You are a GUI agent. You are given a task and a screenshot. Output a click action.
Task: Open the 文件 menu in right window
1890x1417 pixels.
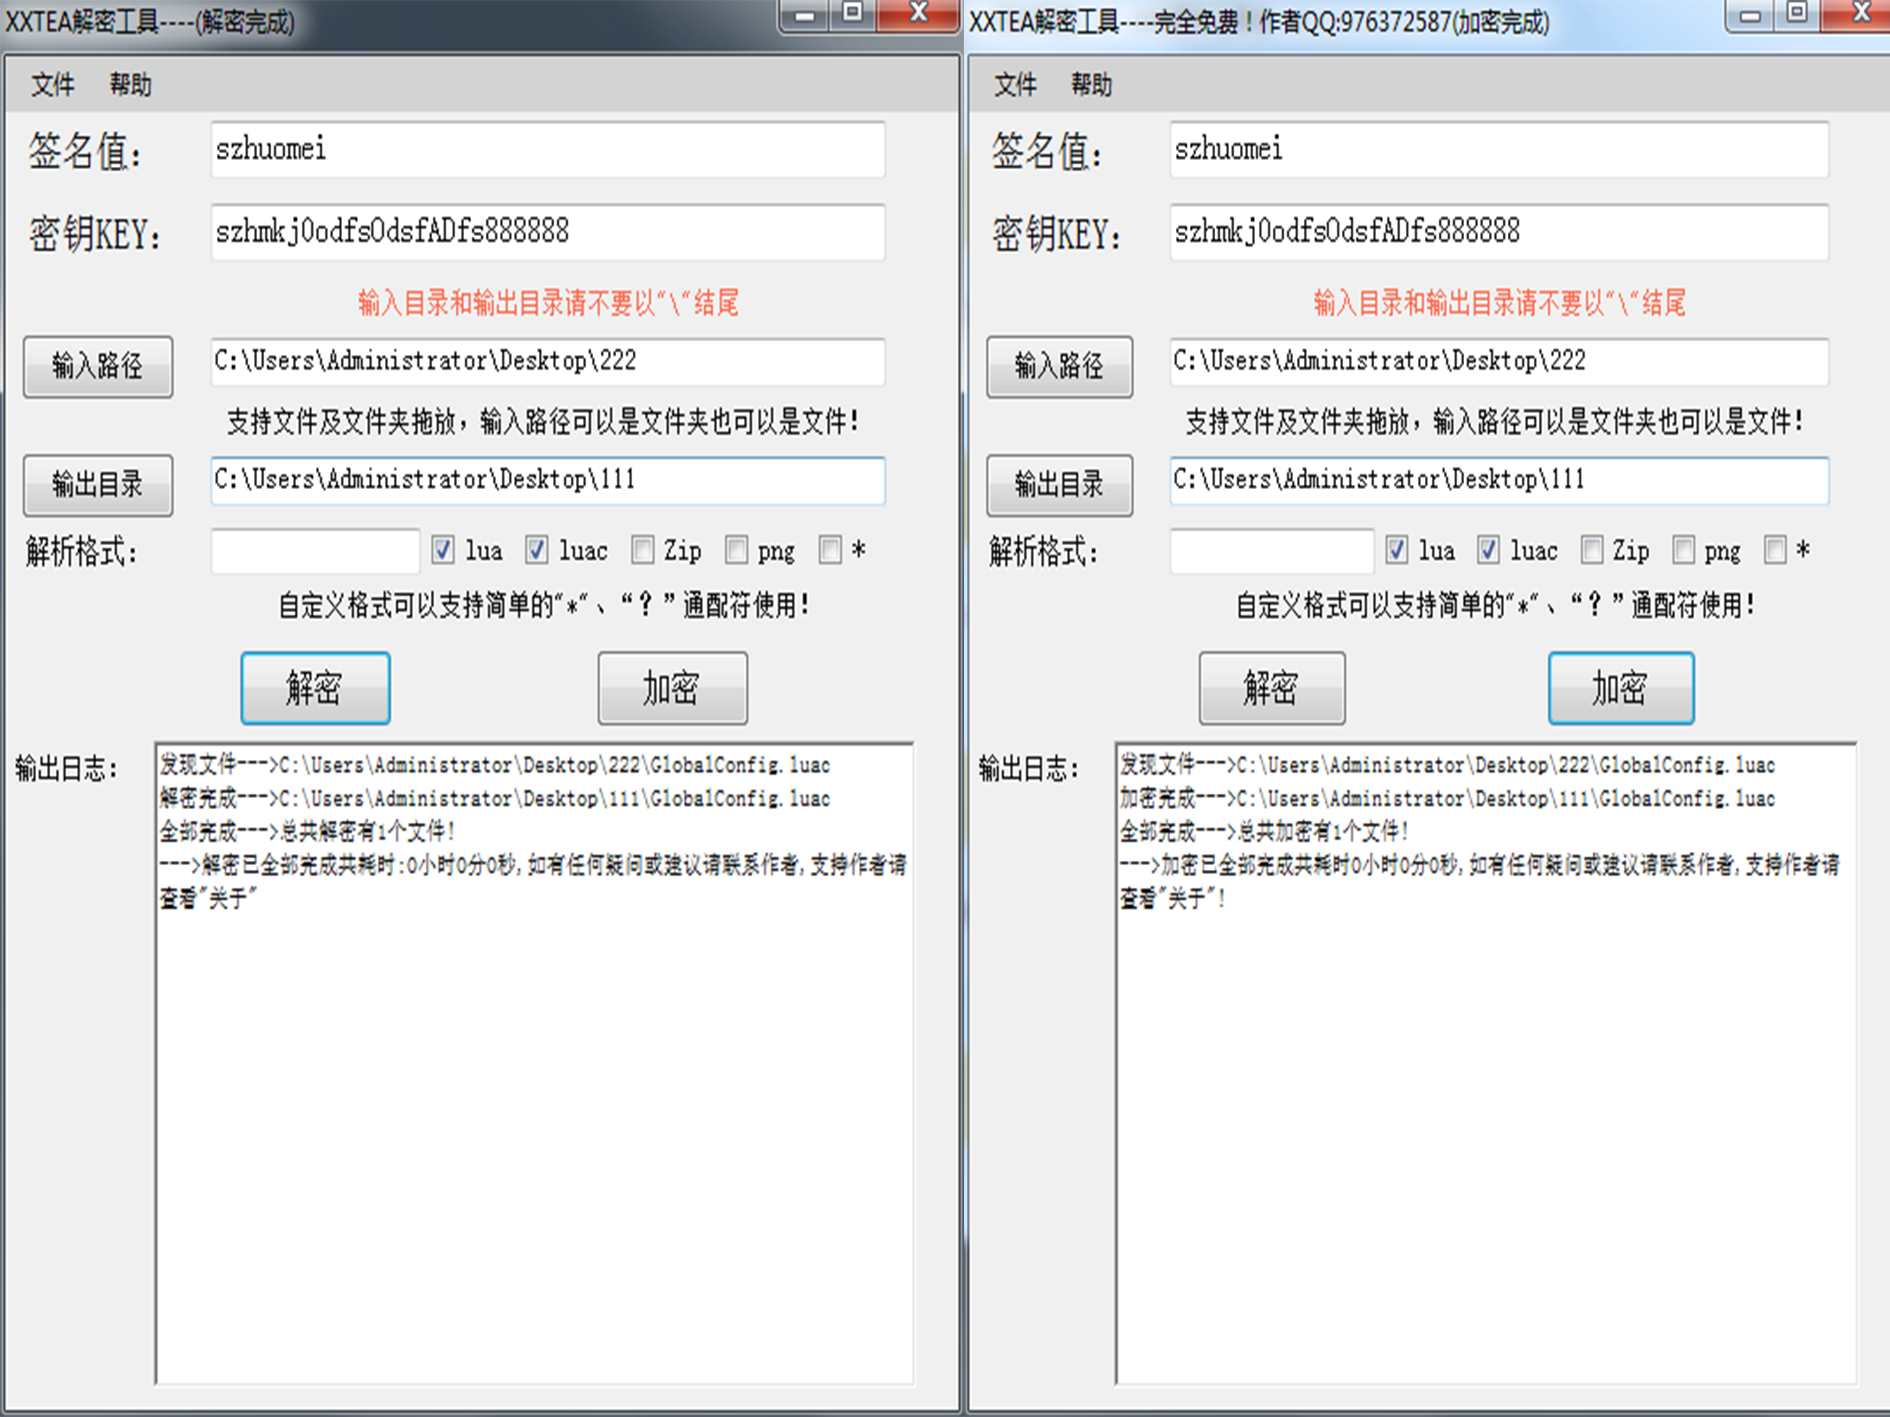coord(1015,85)
